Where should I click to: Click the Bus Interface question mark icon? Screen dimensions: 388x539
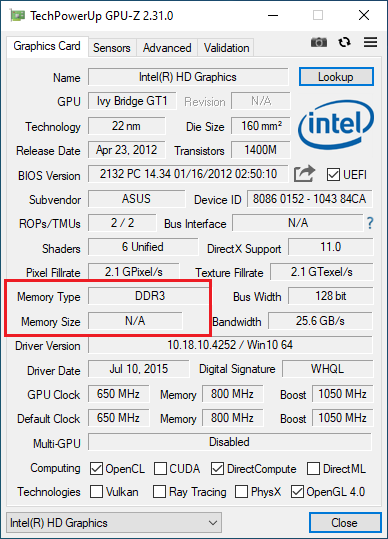coord(370,223)
